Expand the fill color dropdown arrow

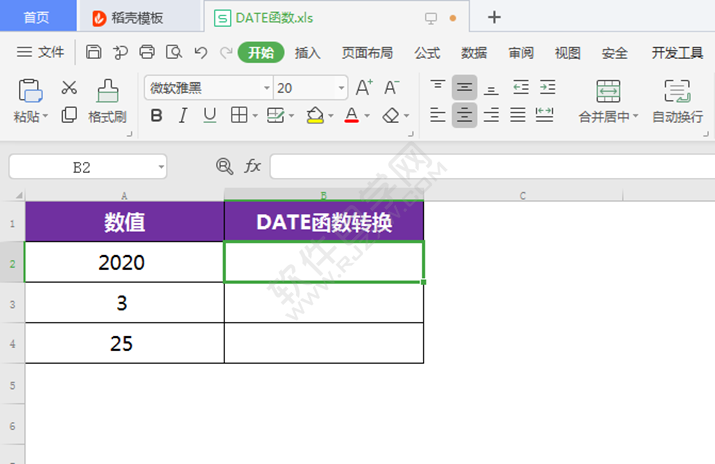click(x=331, y=116)
